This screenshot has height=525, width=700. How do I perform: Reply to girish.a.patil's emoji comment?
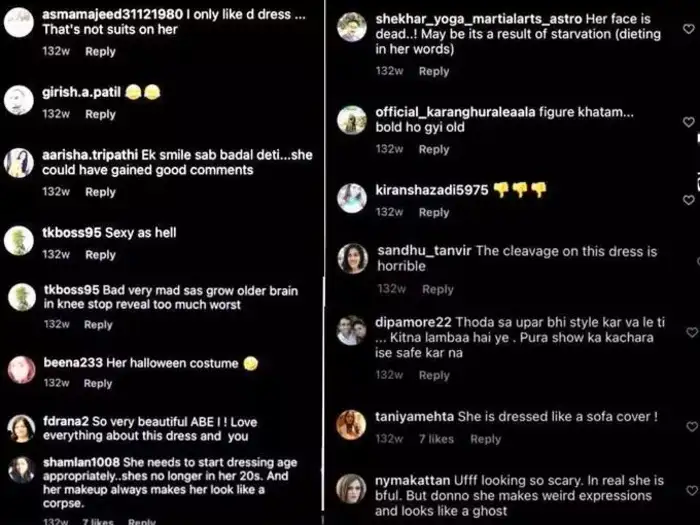[x=100, y=115]
